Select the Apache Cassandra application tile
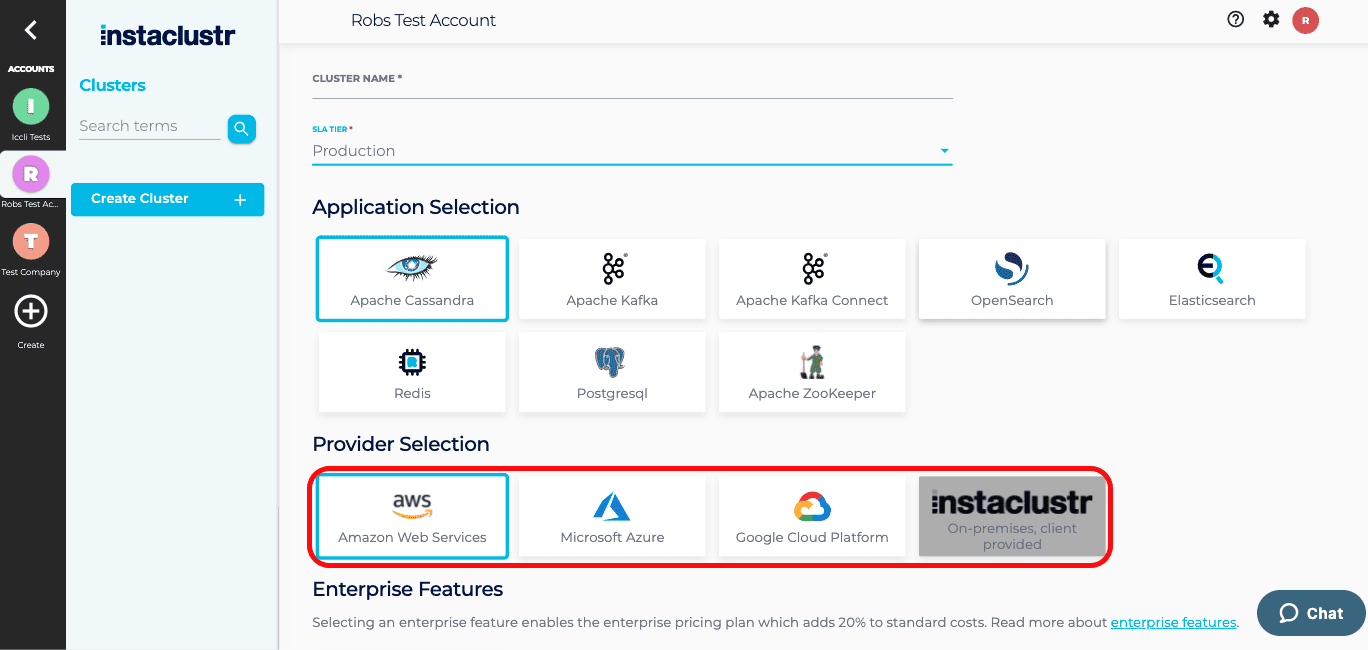Viewport: 1368px width, 650px height. [412, 279]
